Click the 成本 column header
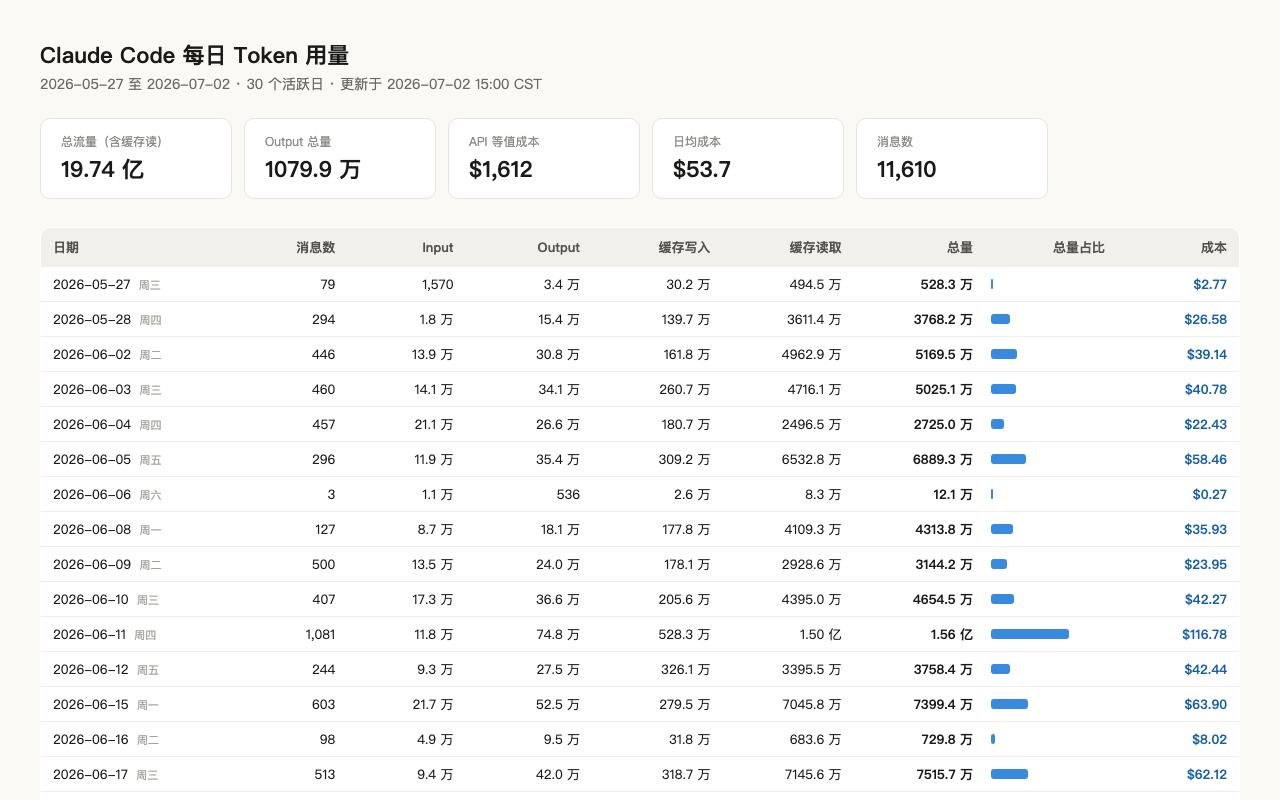This screenshot has height=800, width=1280. [1214, 247]
